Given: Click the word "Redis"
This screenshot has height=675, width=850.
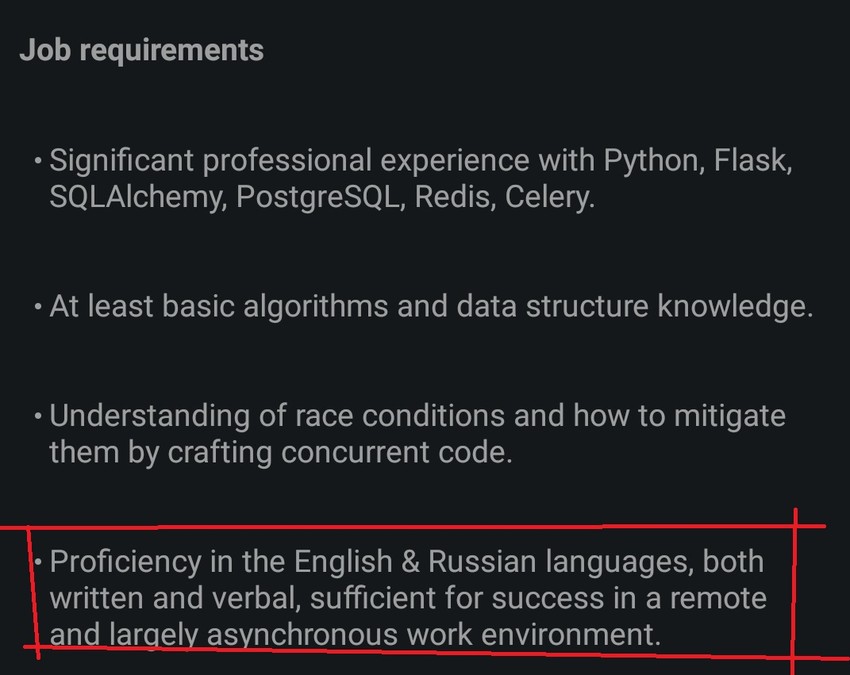Looking at the screenshot, I should click(455, 197).
